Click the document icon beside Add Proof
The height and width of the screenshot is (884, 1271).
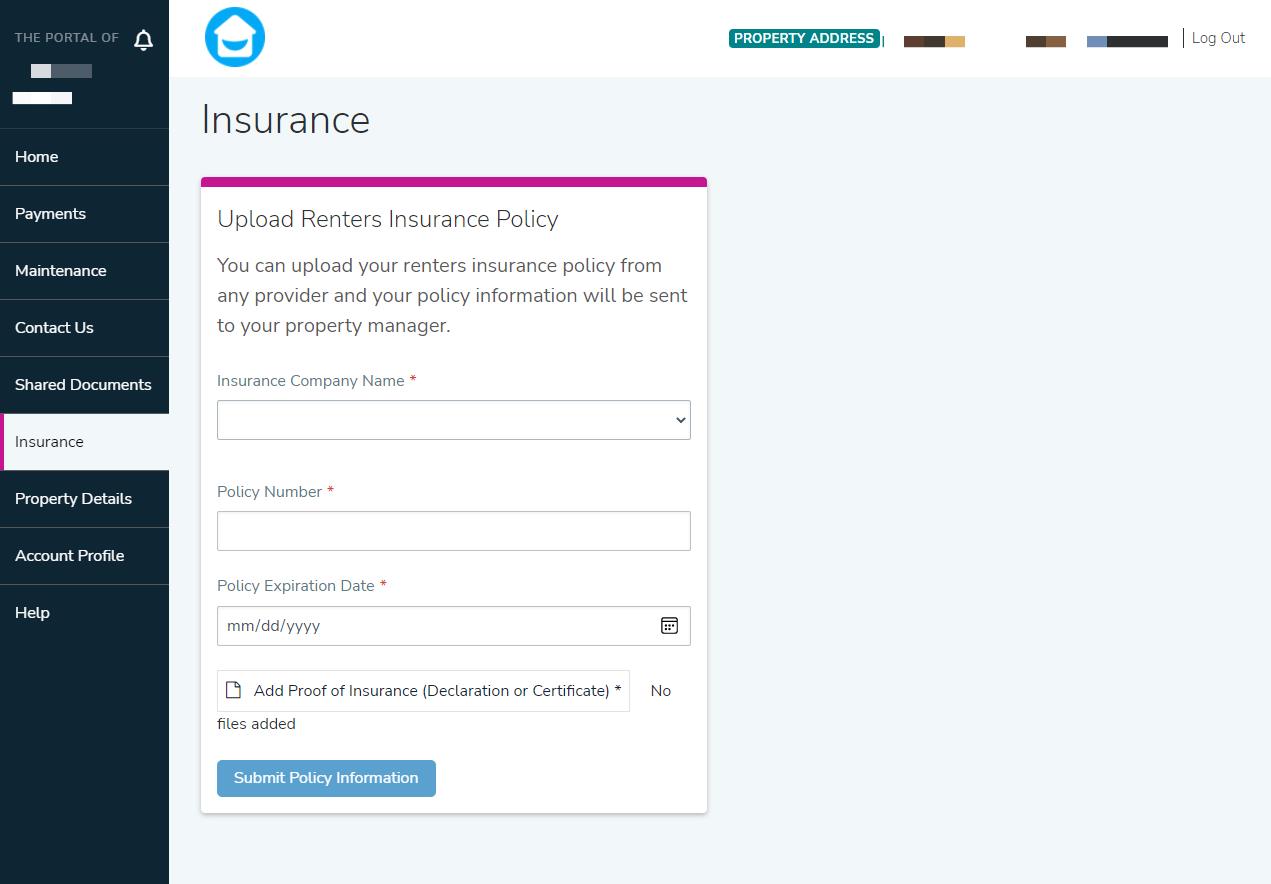tap(233, 690)
